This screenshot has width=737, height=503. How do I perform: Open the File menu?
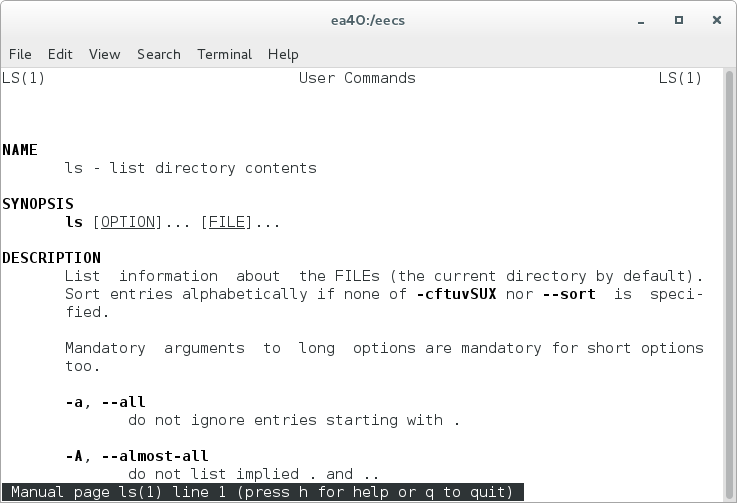(20, 55)
